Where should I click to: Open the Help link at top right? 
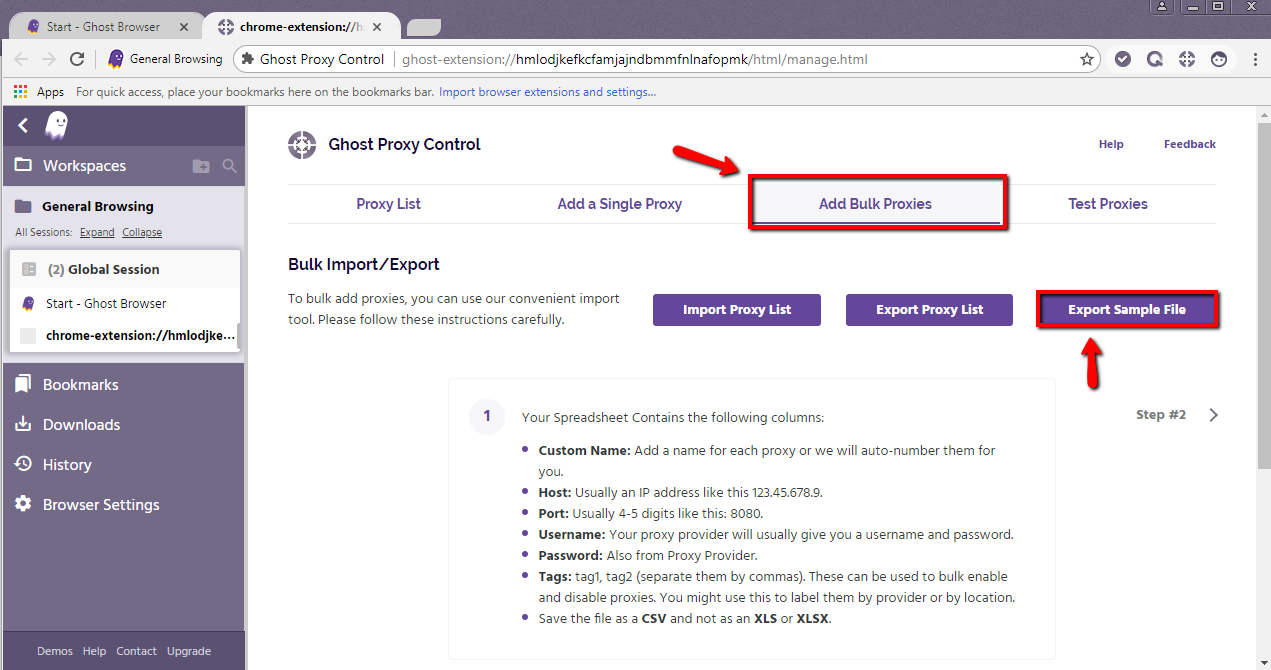pos(1111,145)
